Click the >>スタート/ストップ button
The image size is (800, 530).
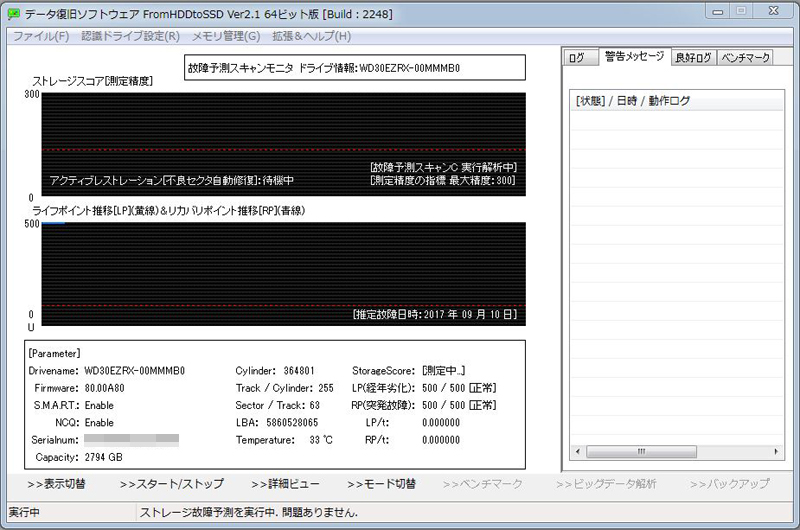coord(172,484)
